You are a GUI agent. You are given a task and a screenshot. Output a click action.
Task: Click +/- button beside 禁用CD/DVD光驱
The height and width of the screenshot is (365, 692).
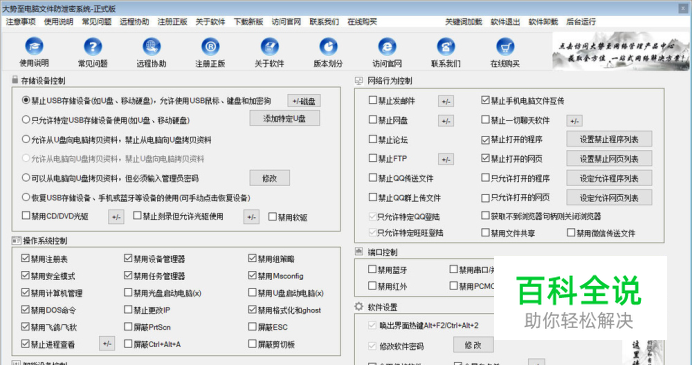pyautogui.click(x=116, y=217)
